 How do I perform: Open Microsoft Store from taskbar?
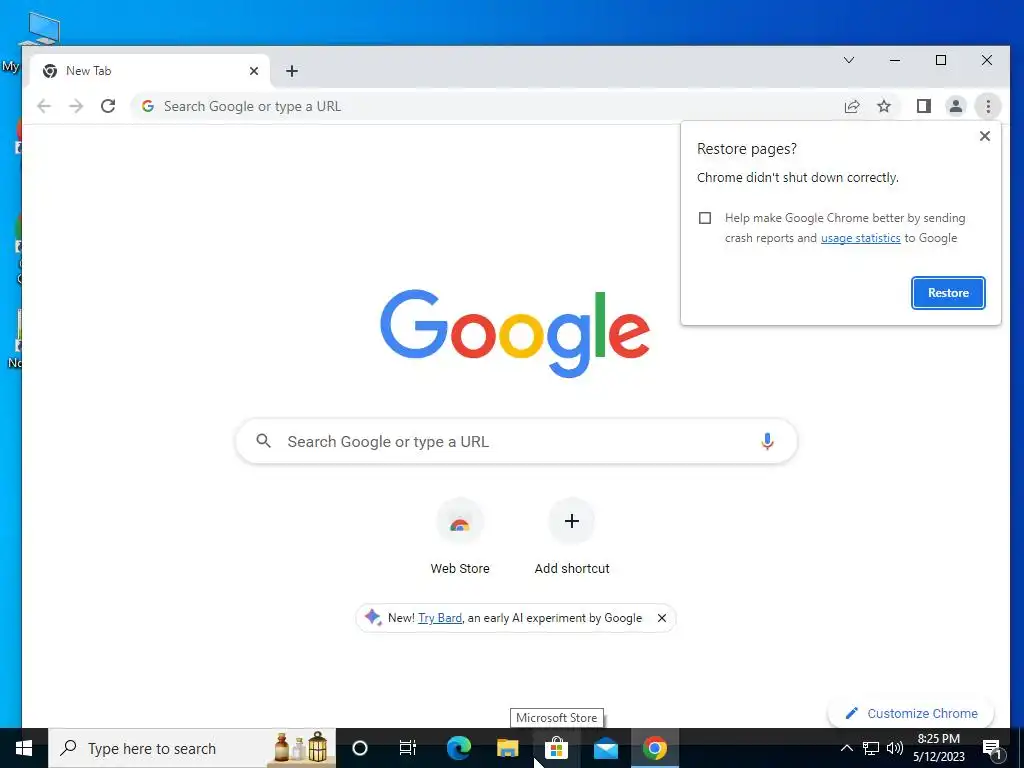[x=556, y=748]
